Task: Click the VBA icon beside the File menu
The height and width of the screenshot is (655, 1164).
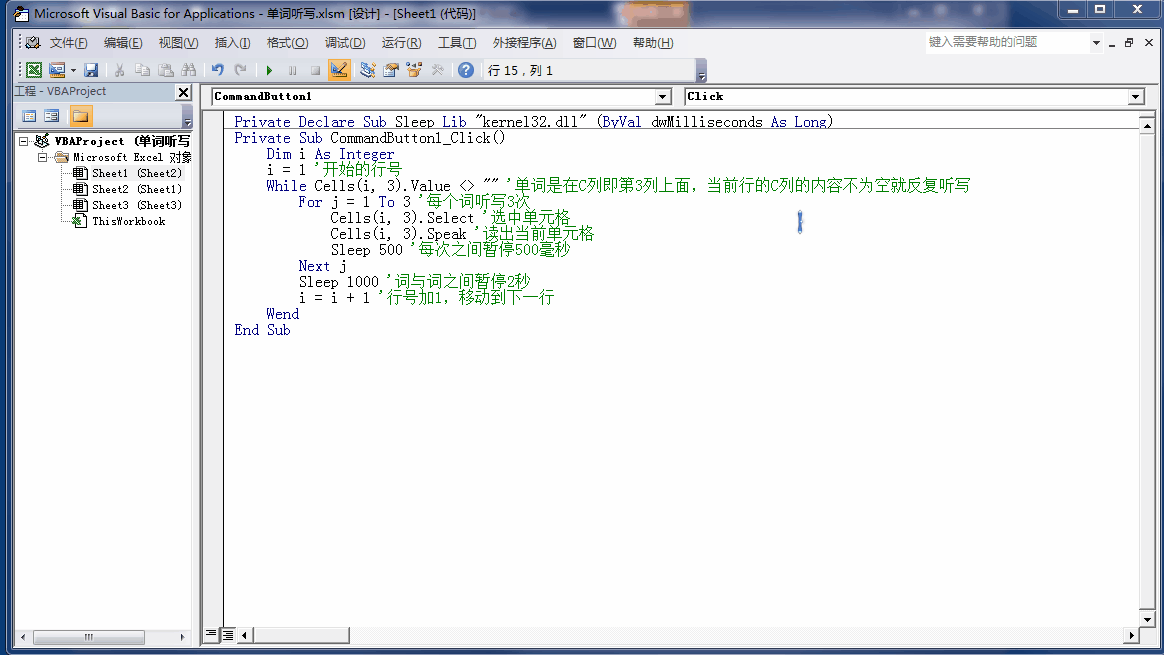Action: [x=33, y=42]
